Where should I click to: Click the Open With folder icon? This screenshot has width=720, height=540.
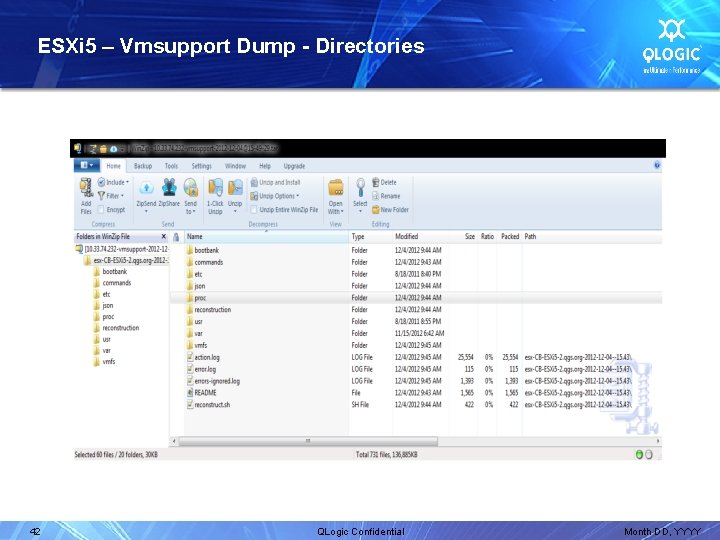coord(336,188)
